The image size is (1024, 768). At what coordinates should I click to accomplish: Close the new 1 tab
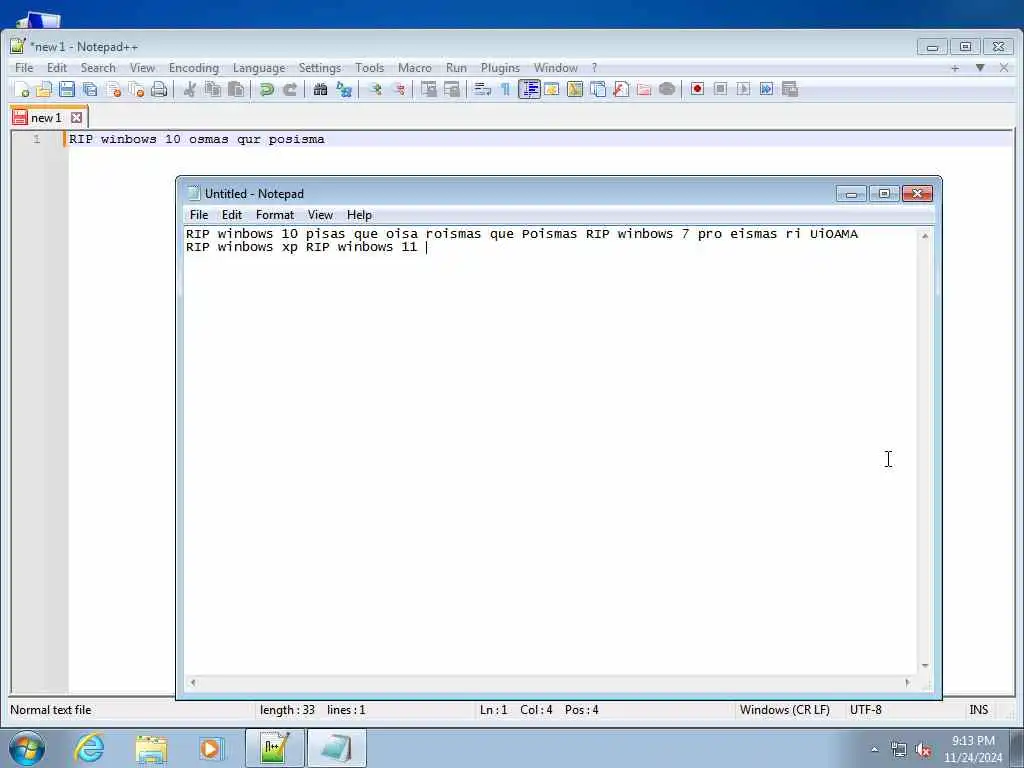[x=76, y=118]
